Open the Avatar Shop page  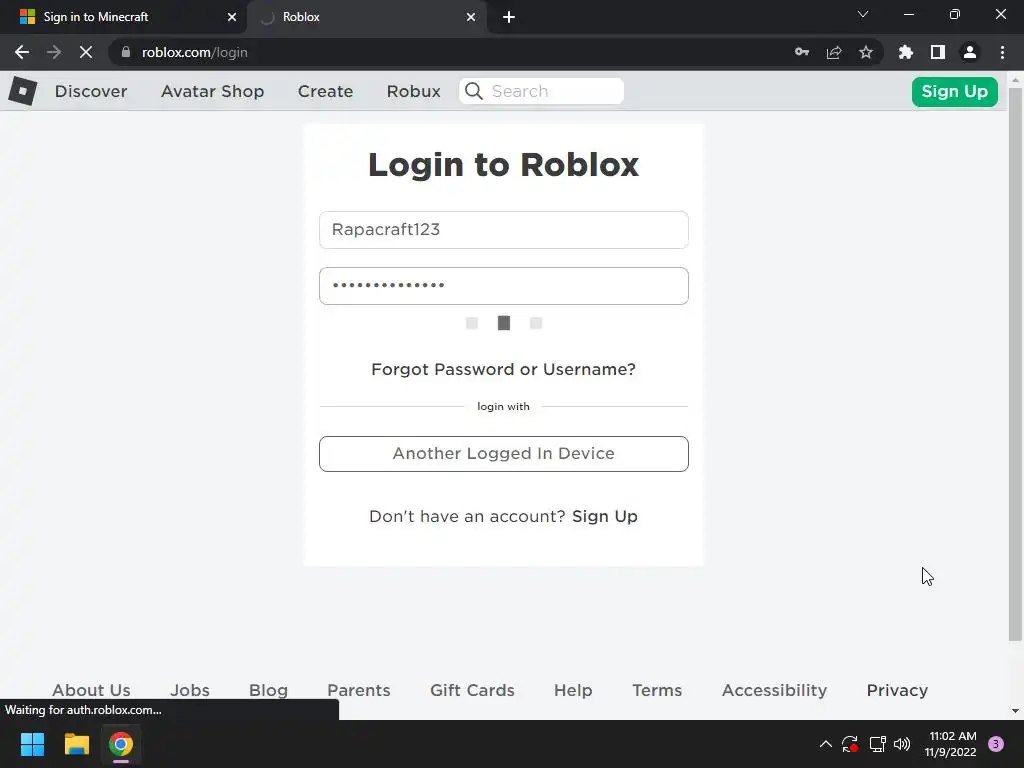[212, 91]
